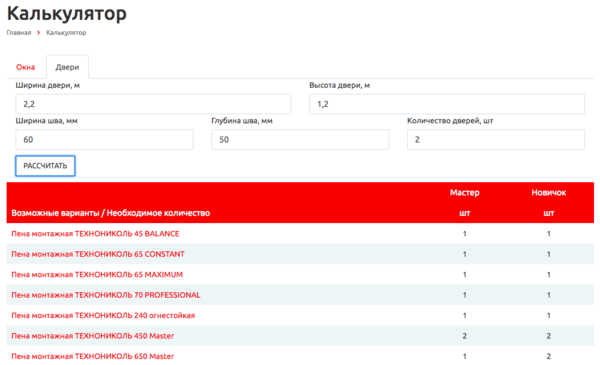Image resolution: width=600 pixels, height=365 pixels.
Task: Open ТЕХНОНИКОЛЬ 650 Master foam link
Action: pos(93,357)
